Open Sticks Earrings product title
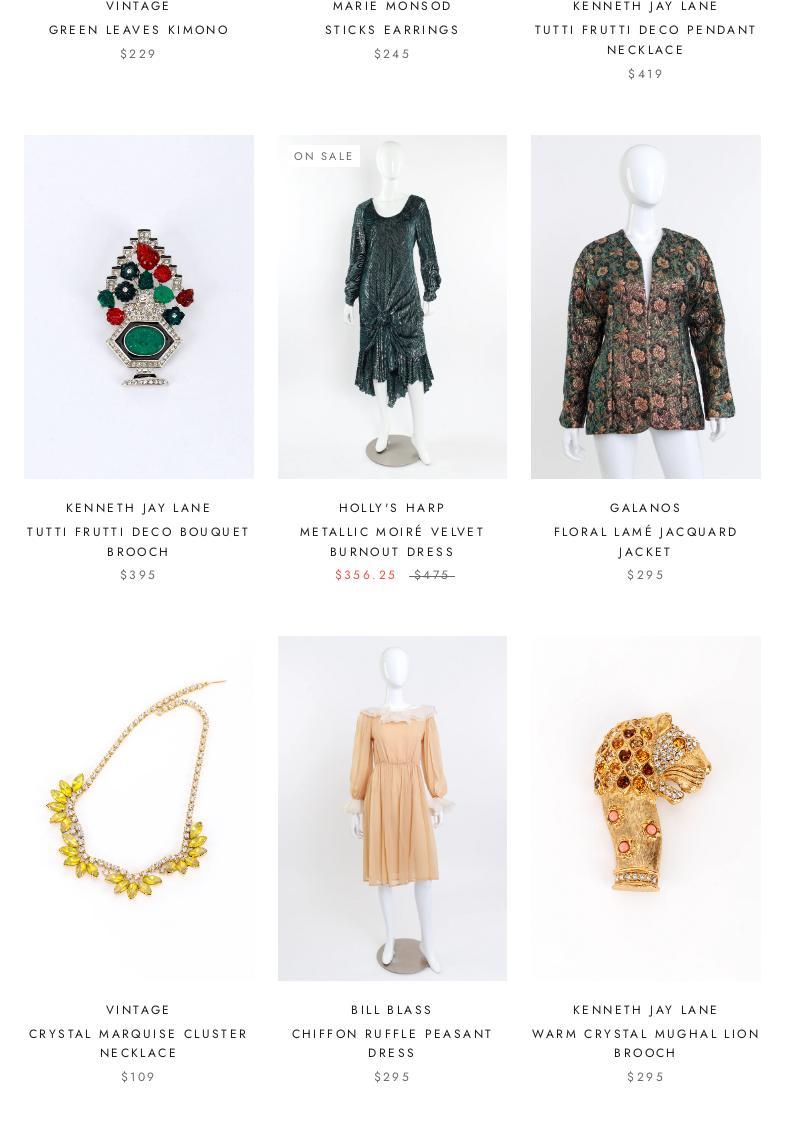This screenshot has height=1127, width=785. 392,30
